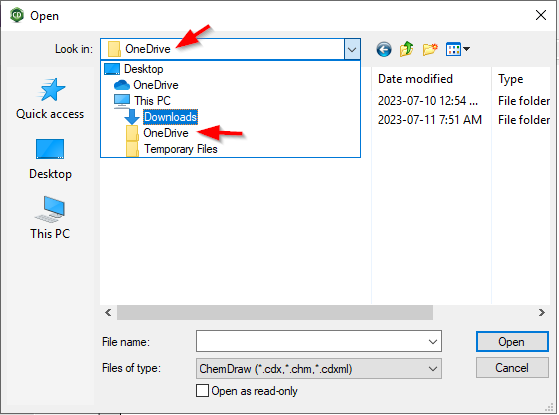Enable Open as read-only checkbox
This screenshot has width=559, height=415.
(202, 391)
